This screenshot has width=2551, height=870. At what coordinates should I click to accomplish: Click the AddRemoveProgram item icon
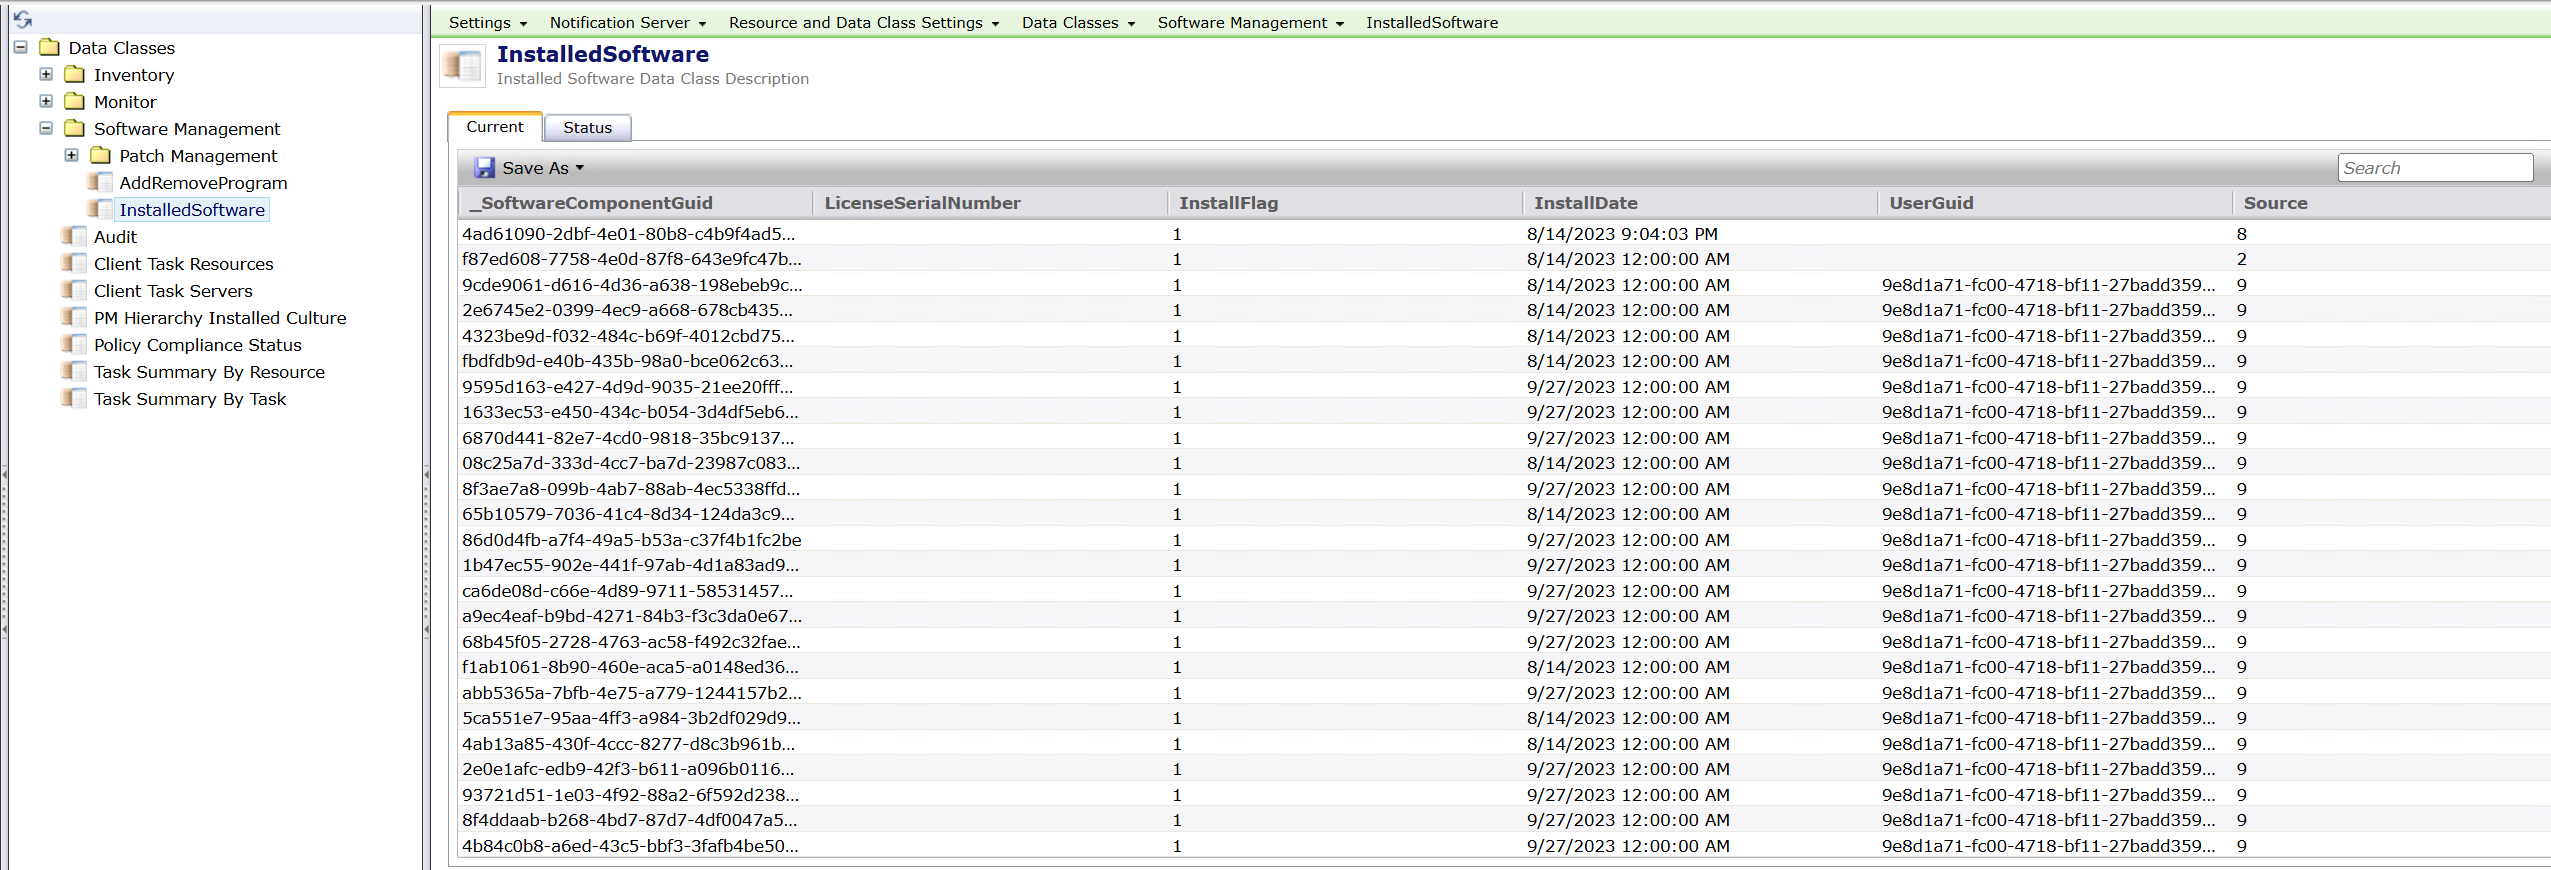click(99, 183)
